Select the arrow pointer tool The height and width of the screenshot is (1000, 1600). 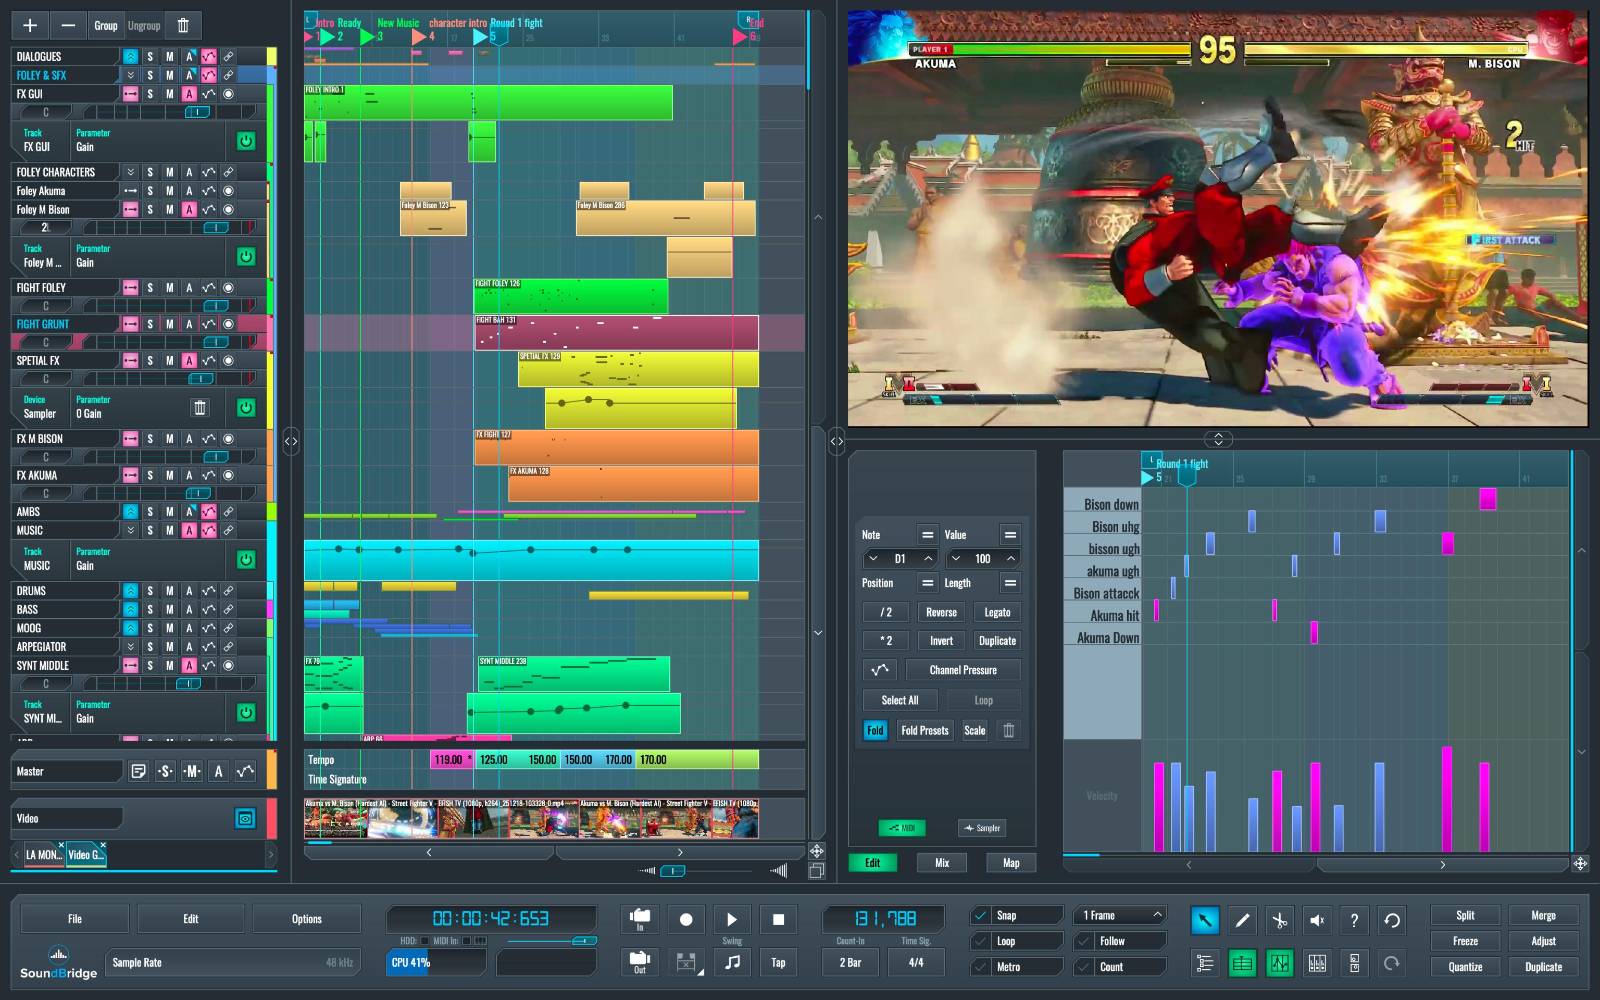point(1205,920)
